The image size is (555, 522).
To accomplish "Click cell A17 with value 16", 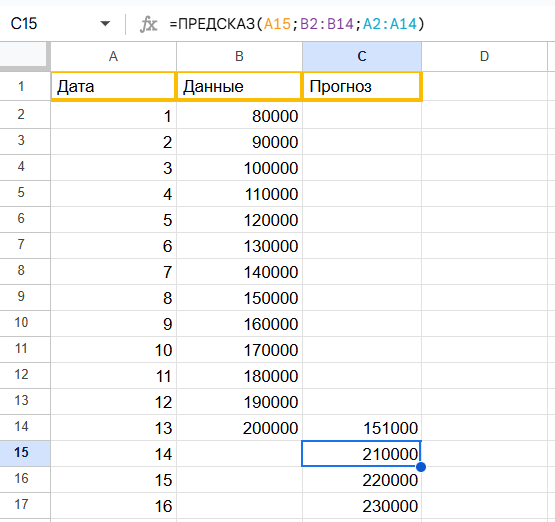I will coord(113,506).
